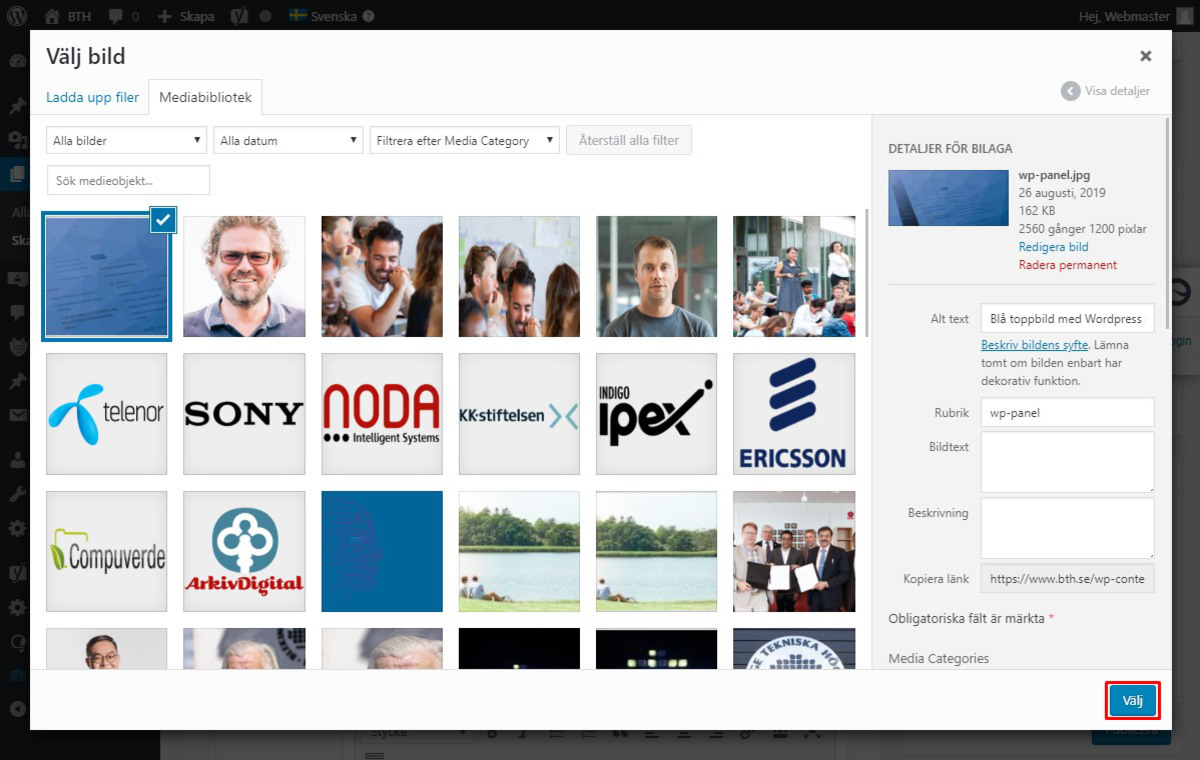The image size is (1200, 760).
Task: Click the Sök medieobjekt search field
Action: pos(128,180)
